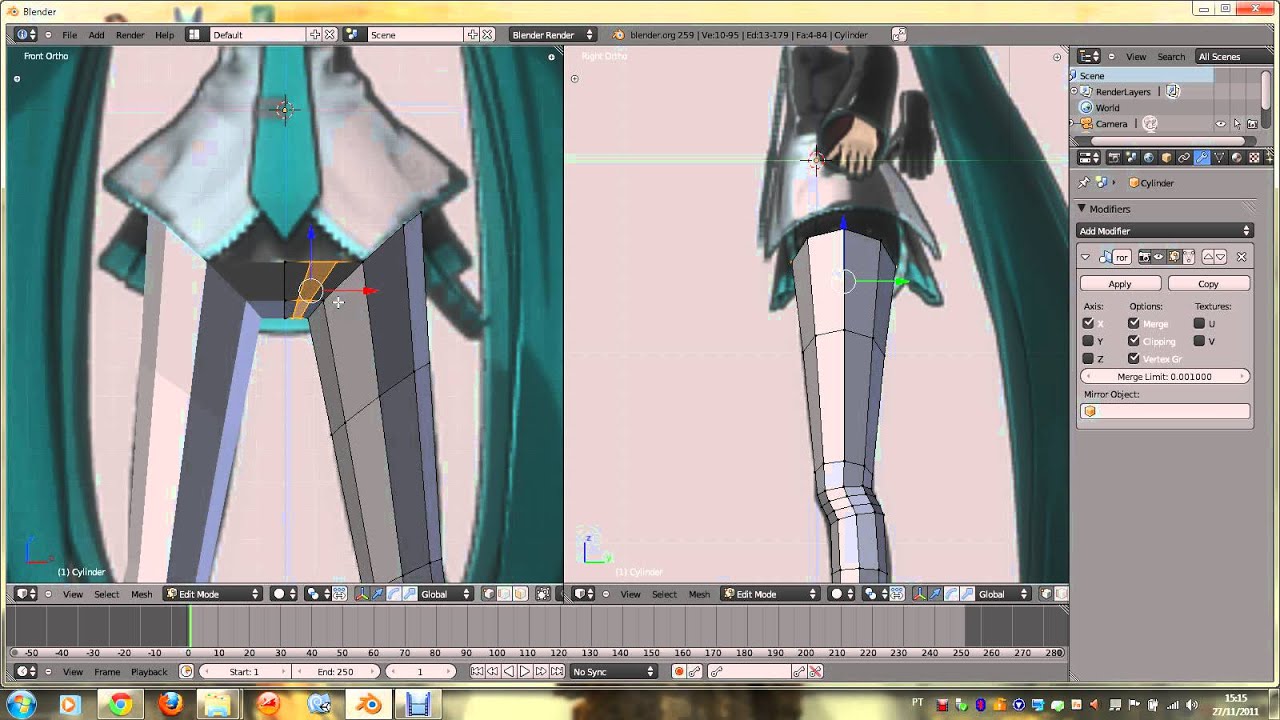Click the 3D manipulator toggle in left viewport
This screenshot has width=1280, height=720.
[x=362, y=594]
